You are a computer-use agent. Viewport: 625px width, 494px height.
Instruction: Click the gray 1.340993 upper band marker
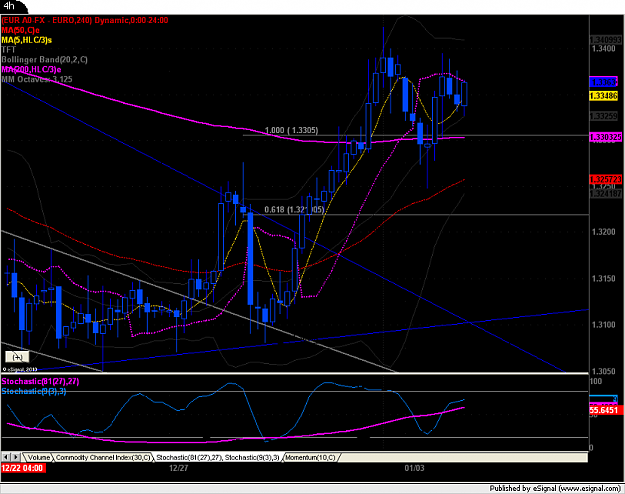605,40
